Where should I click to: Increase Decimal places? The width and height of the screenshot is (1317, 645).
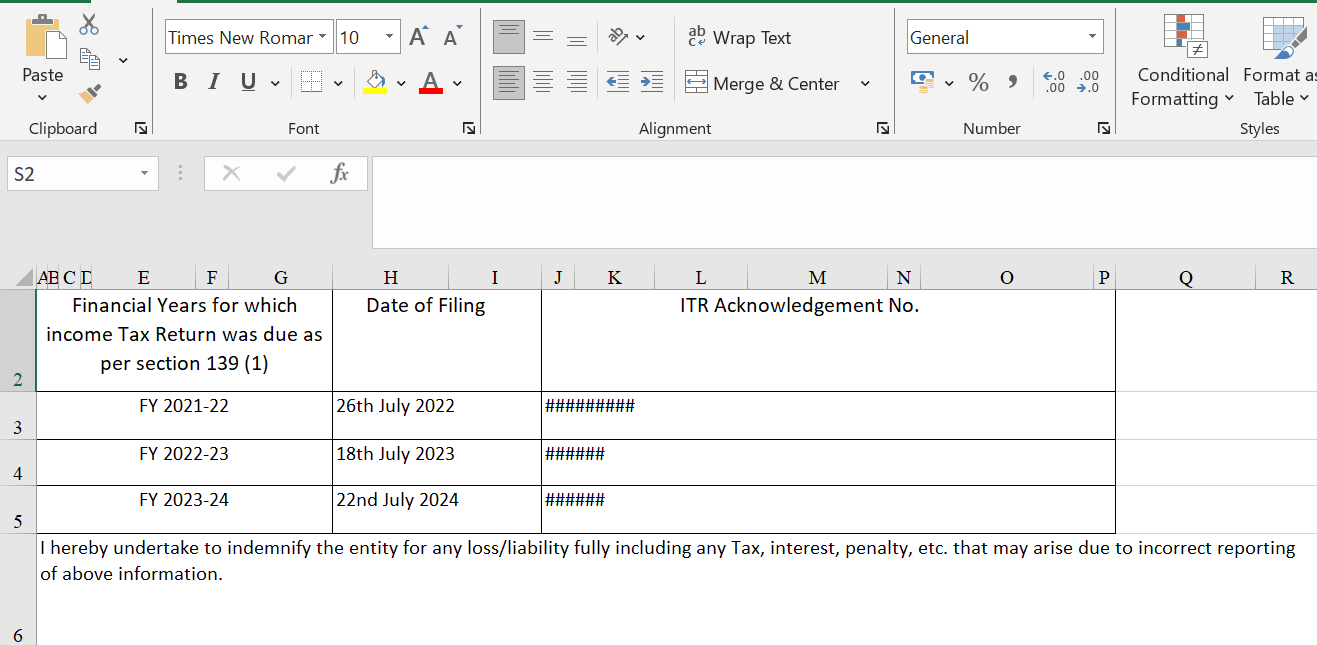click(x=1054, y=82)
